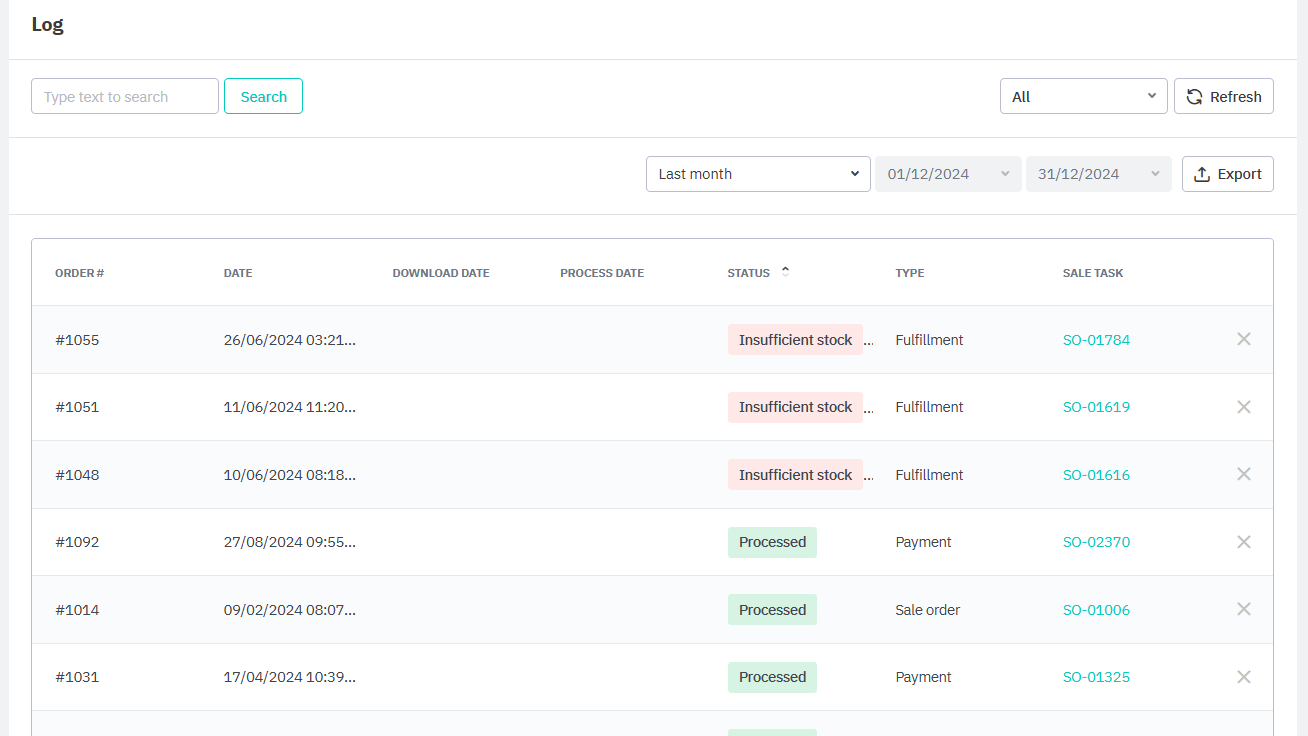1308x736 pixels.
Task: Click the date 27/08/2024 09:55
Action: tap(290, 542)
